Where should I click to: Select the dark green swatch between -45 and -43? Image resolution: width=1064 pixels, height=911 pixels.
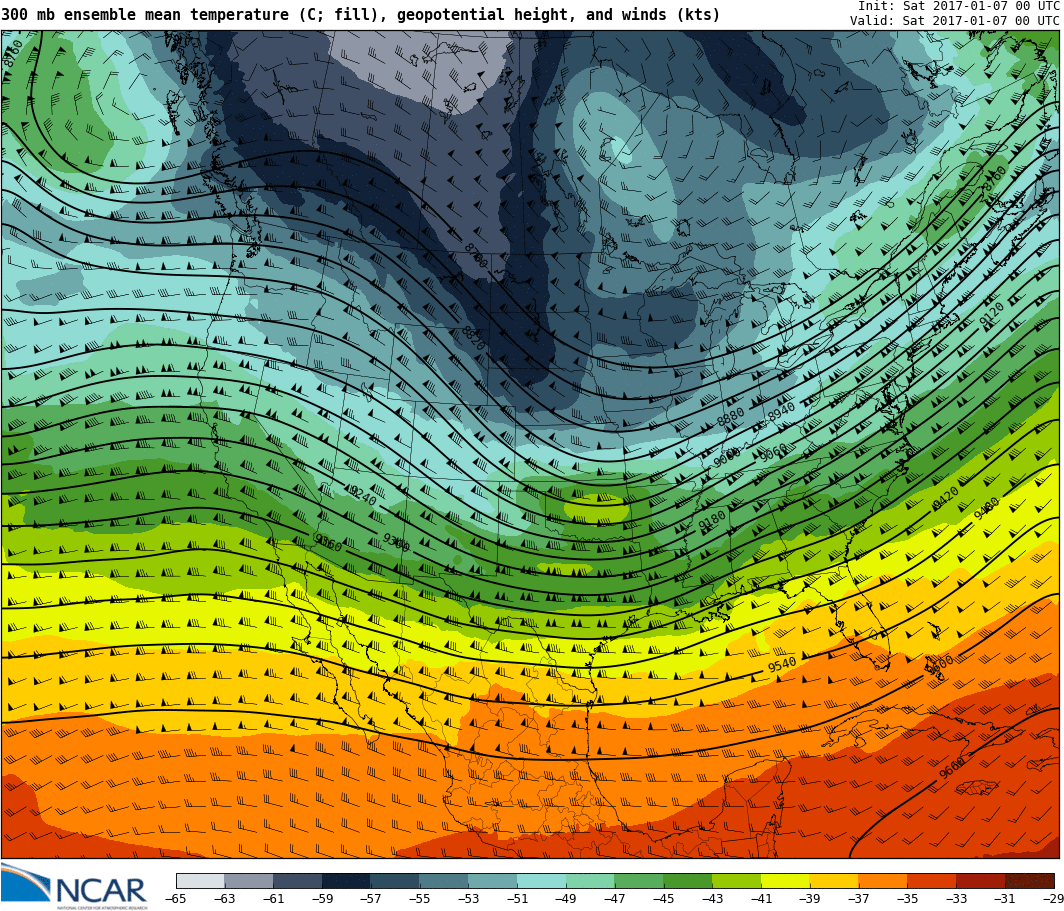(x=687, y=881)
